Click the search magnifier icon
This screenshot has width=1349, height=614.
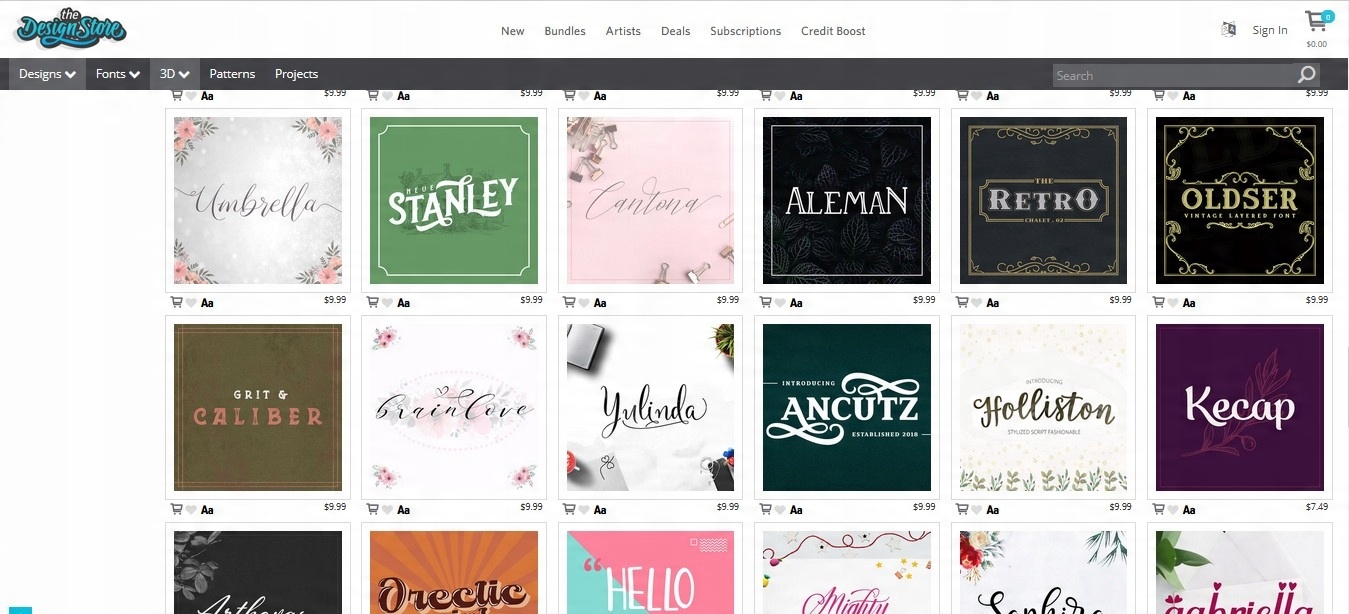click(1306, 75)
